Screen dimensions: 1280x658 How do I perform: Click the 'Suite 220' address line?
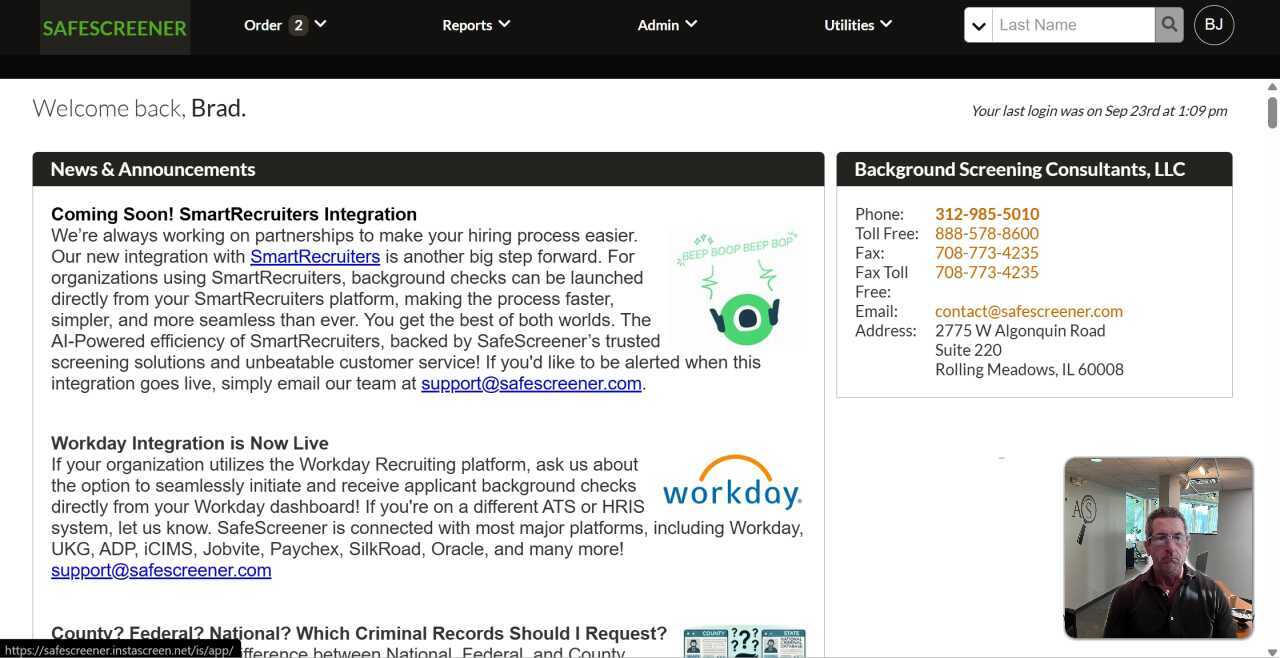[968, 350]
